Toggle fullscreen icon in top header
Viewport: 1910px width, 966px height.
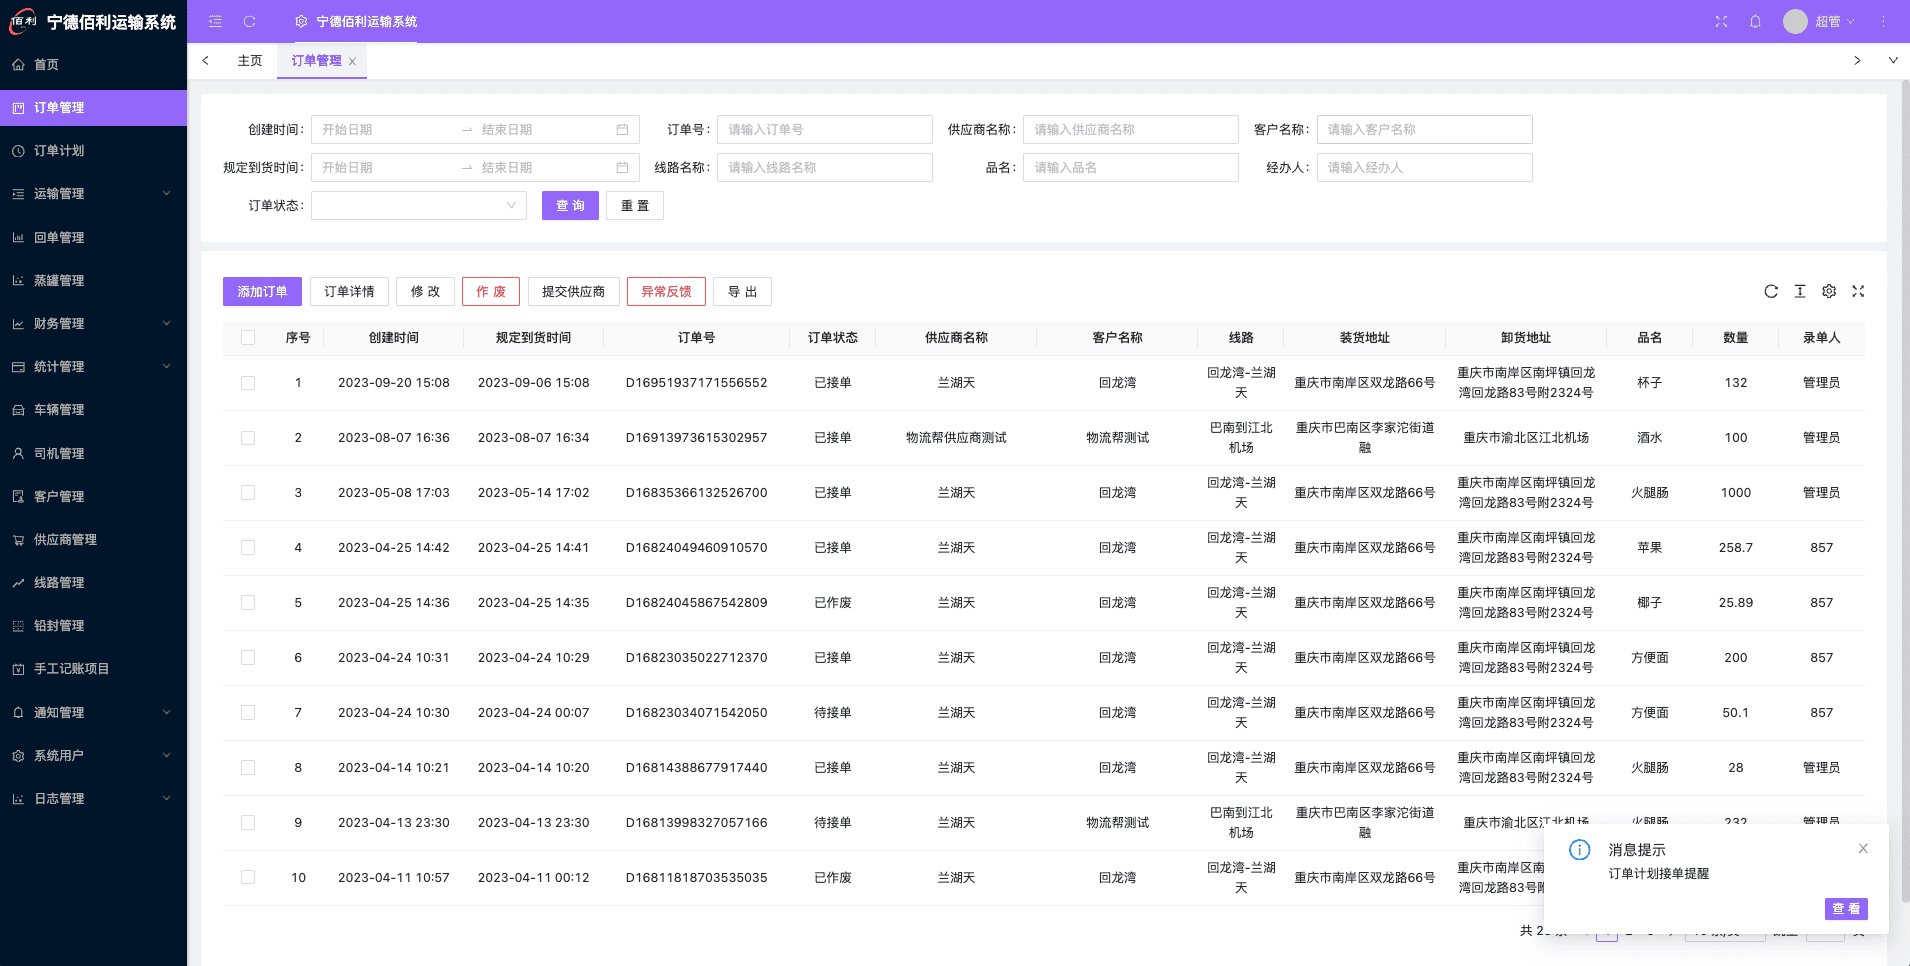pos(1721,21)
